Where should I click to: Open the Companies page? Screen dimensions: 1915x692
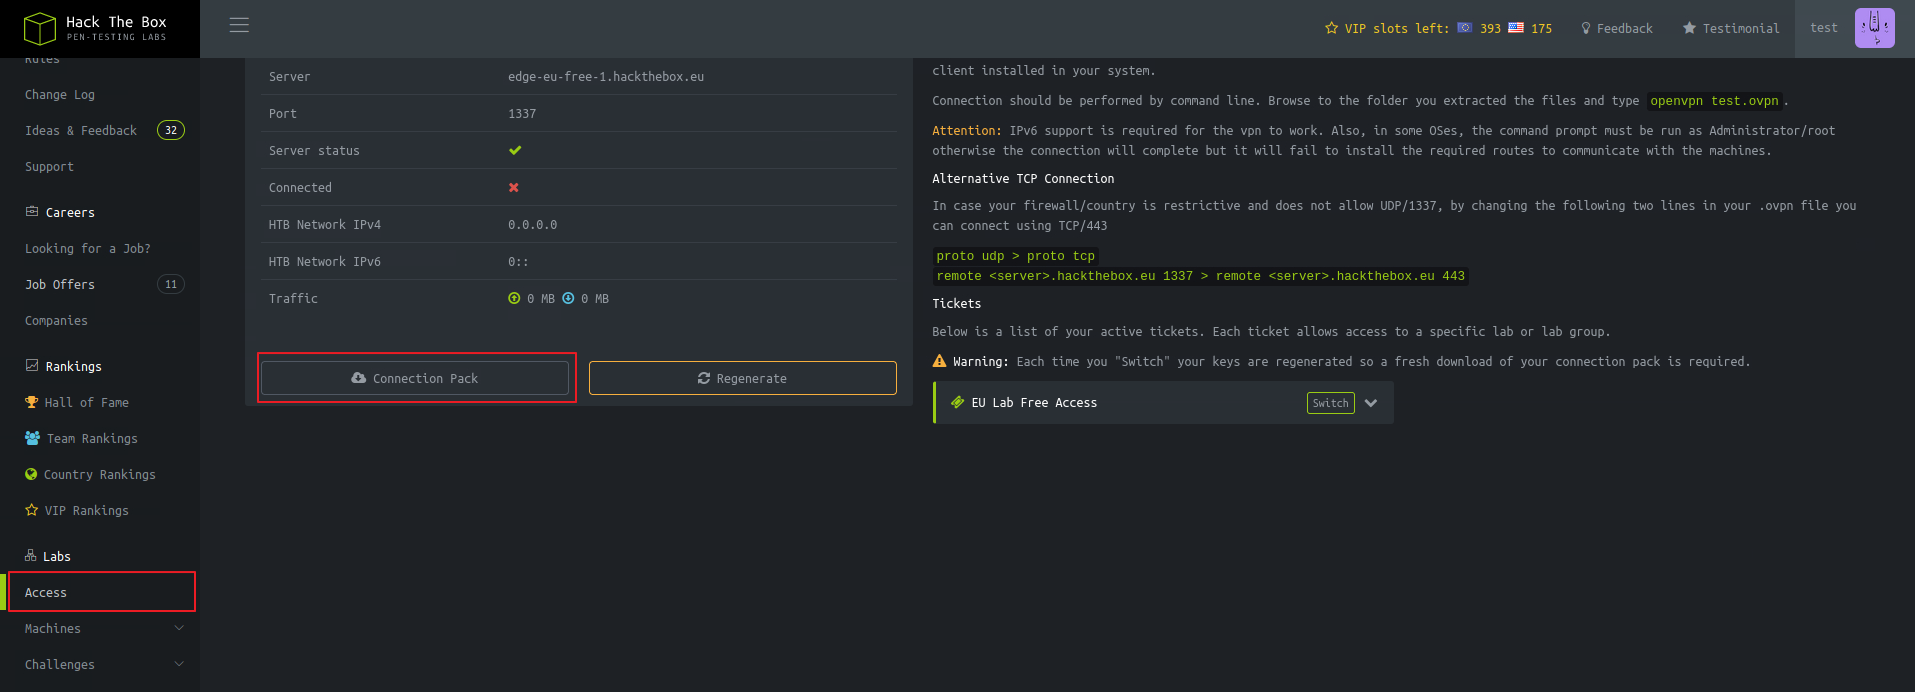[x=56, y=320]
